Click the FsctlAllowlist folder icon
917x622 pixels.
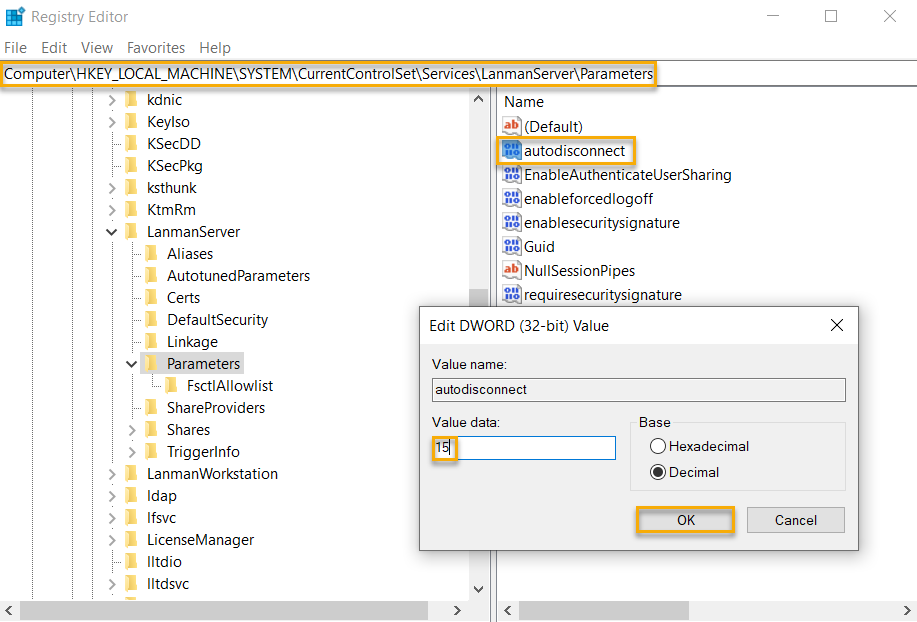tap(172, 386)
